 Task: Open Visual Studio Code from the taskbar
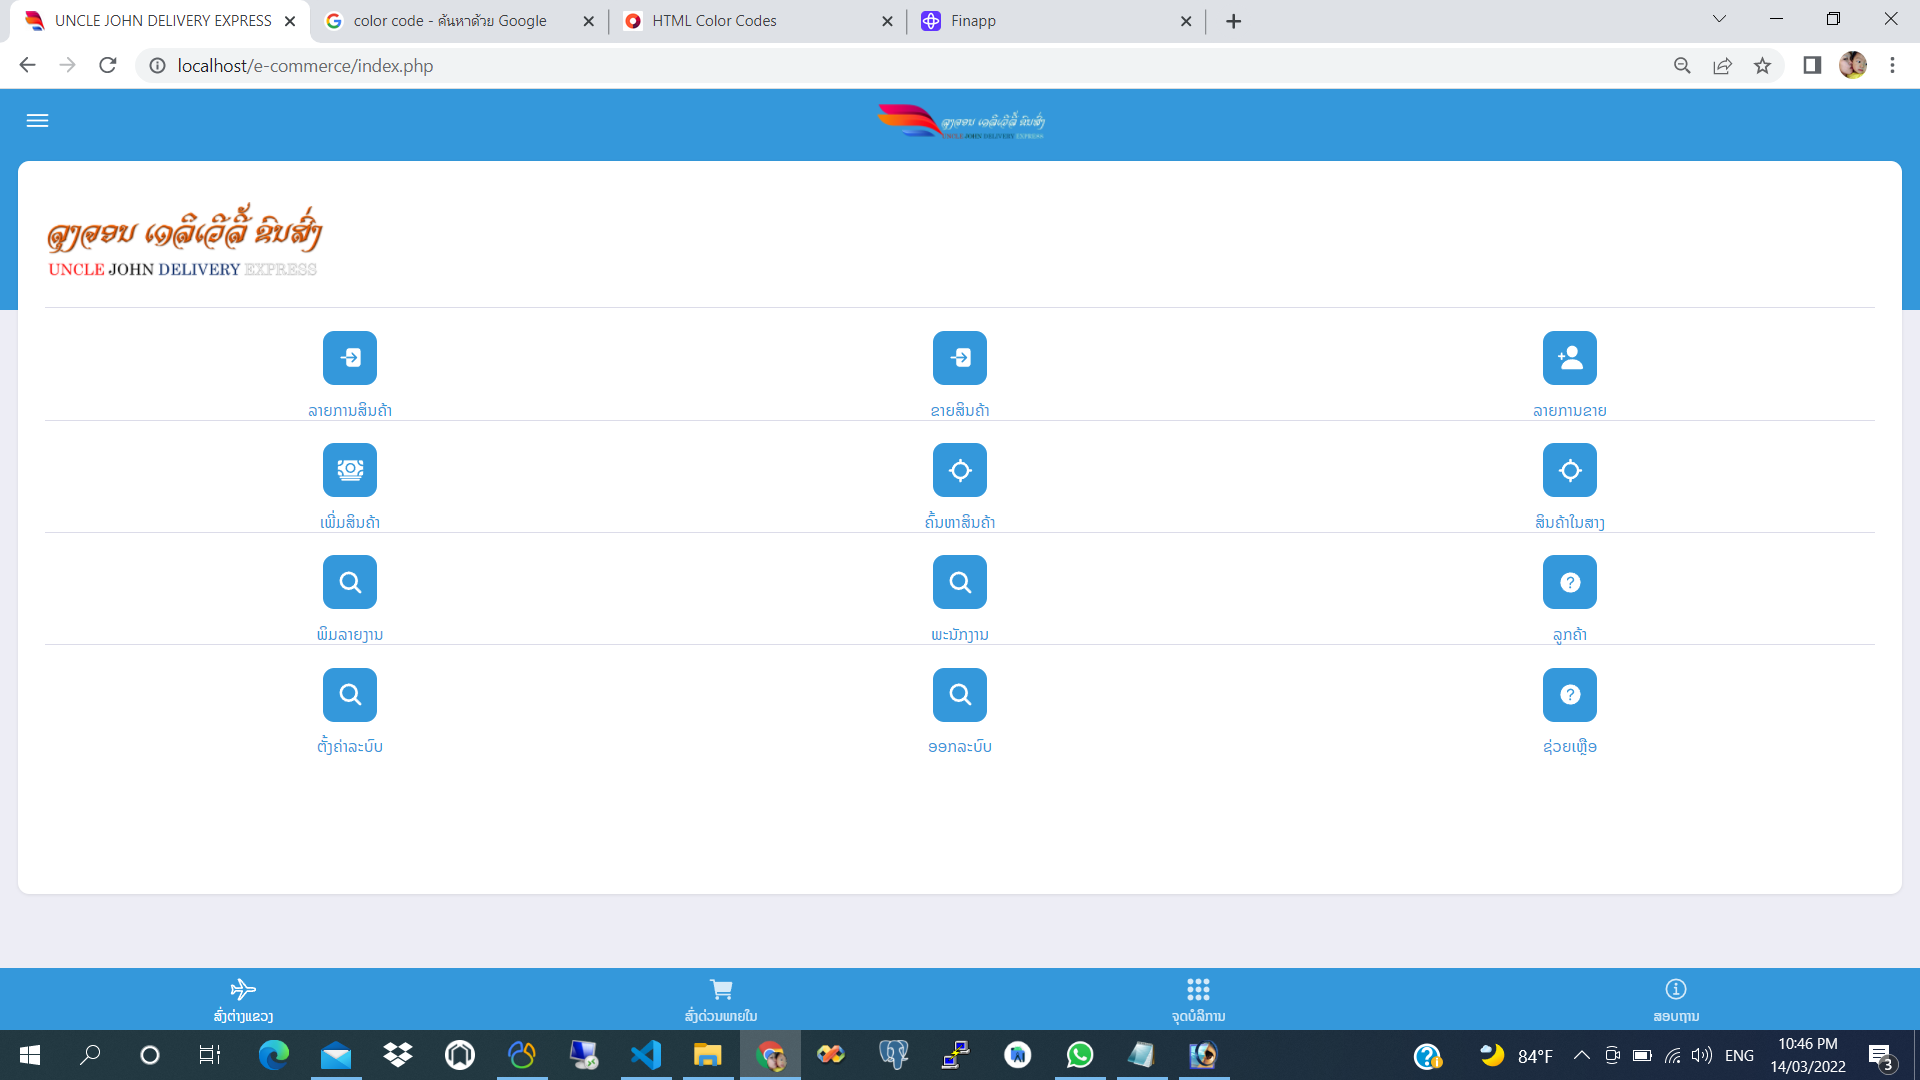click(x=646, y=1055)
